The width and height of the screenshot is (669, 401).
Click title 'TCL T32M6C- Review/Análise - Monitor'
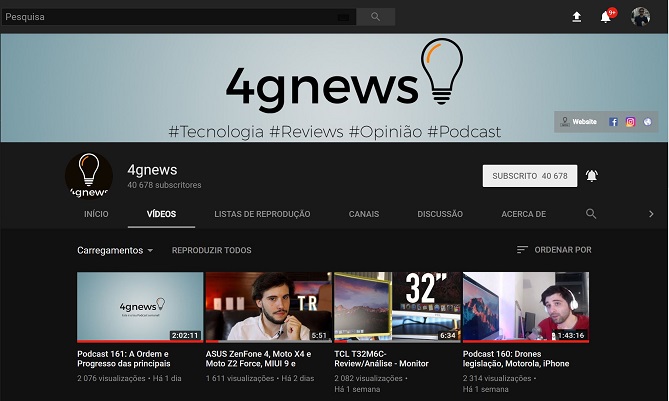381,359
